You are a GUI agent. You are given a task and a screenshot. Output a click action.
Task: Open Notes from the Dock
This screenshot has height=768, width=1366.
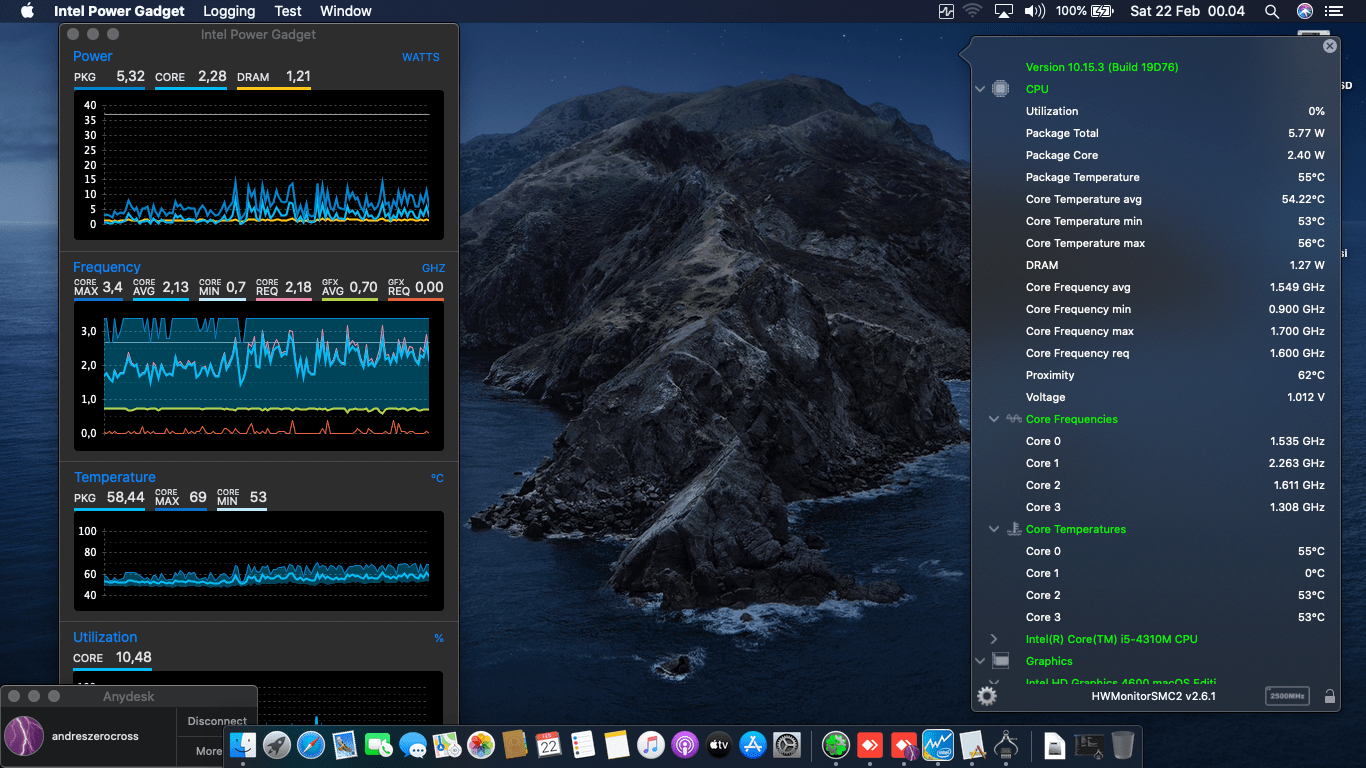tap(616, 744)
